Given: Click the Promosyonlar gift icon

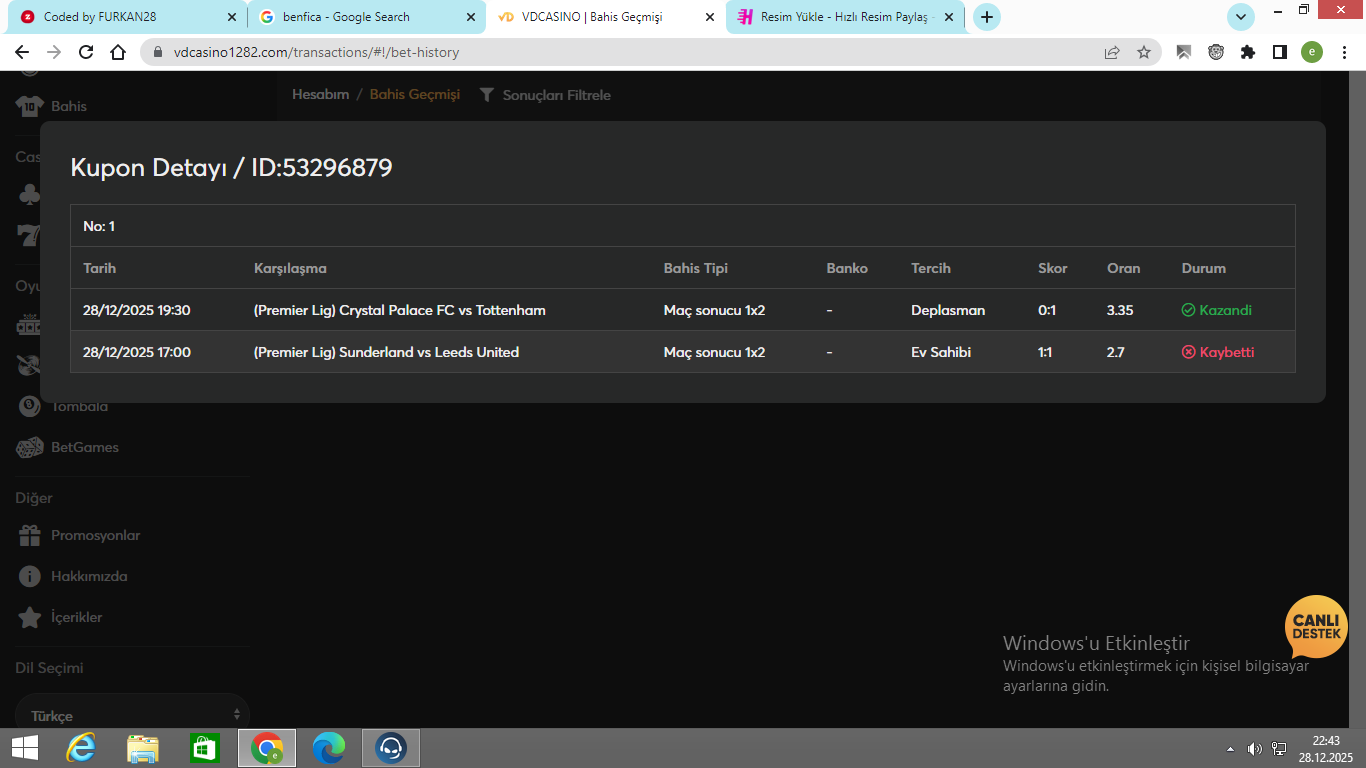Looking at the screenshot, I should point(30,535).
